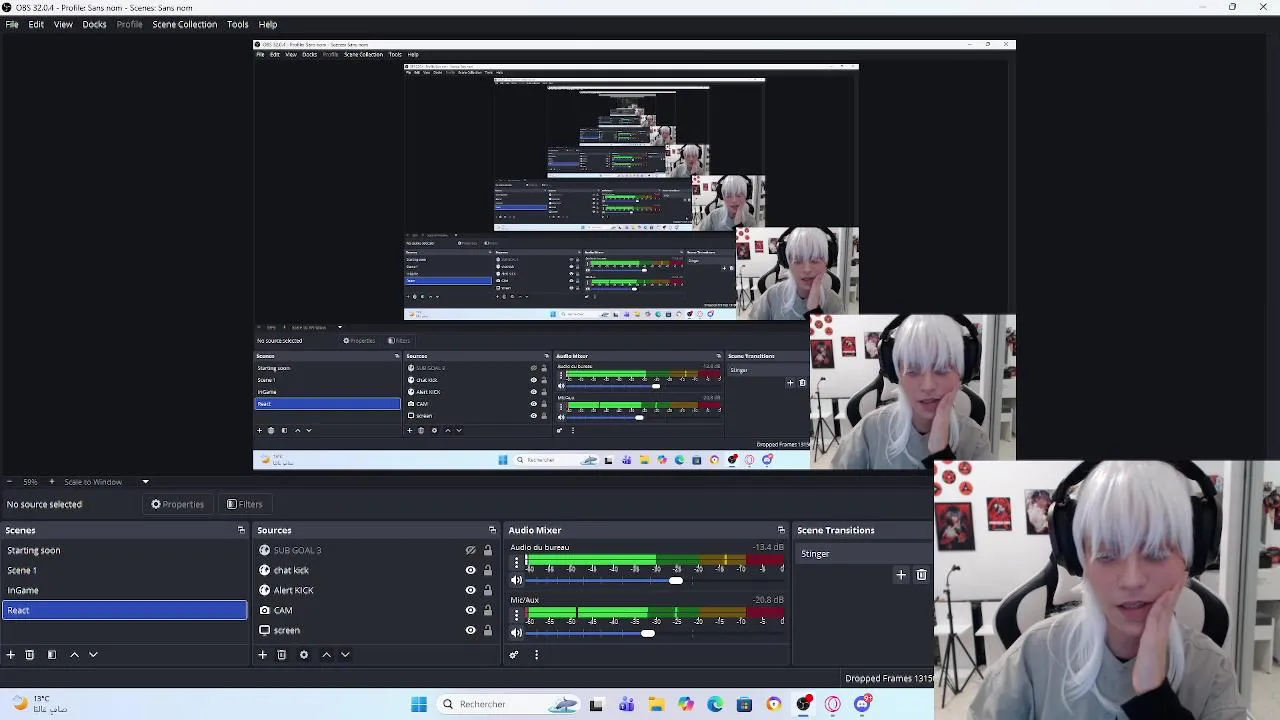Toggle lock on the SUB GOAL 3 source
1280x720 pixels.
[x=487, y=550]
